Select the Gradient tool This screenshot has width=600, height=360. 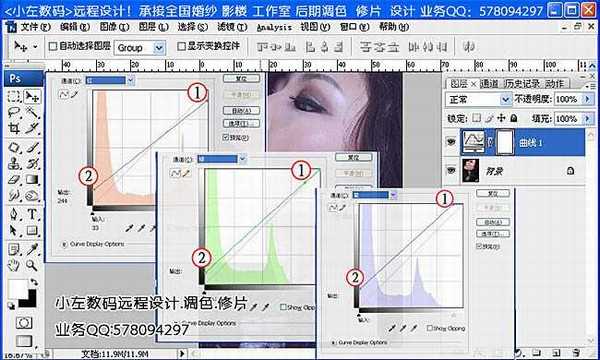click(32, 179)
